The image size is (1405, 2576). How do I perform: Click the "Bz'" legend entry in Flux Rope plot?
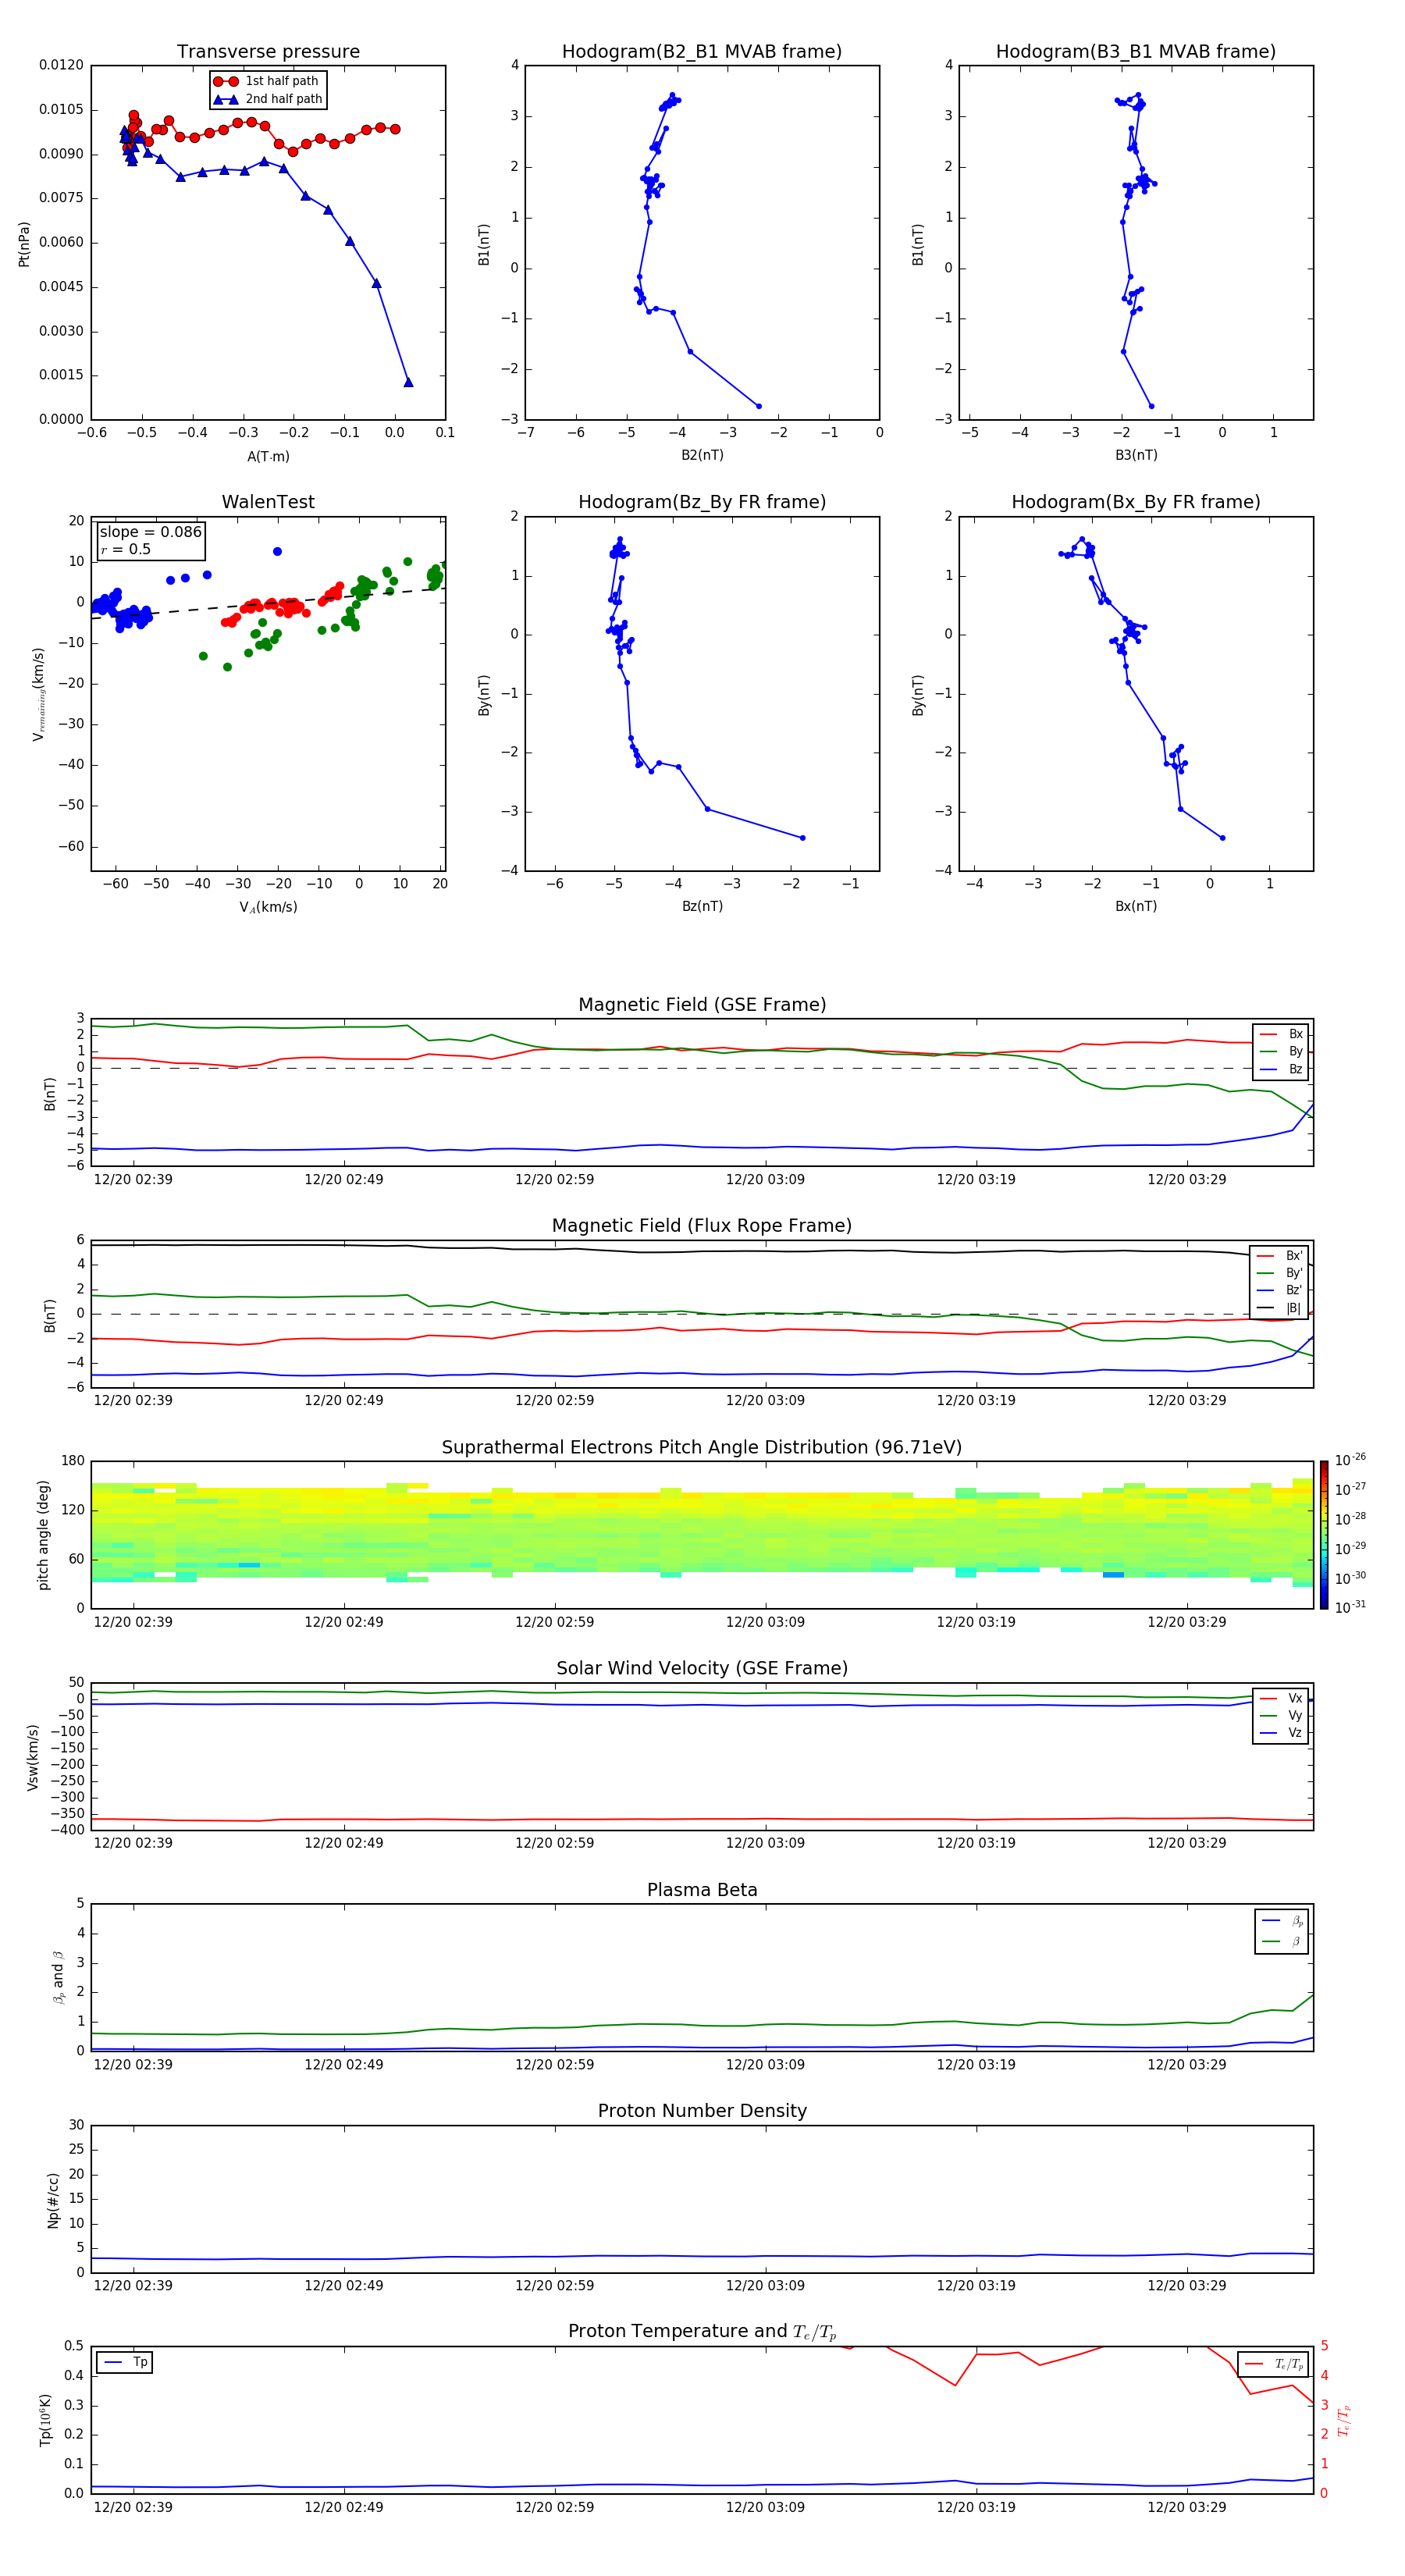point(1280,1291)
